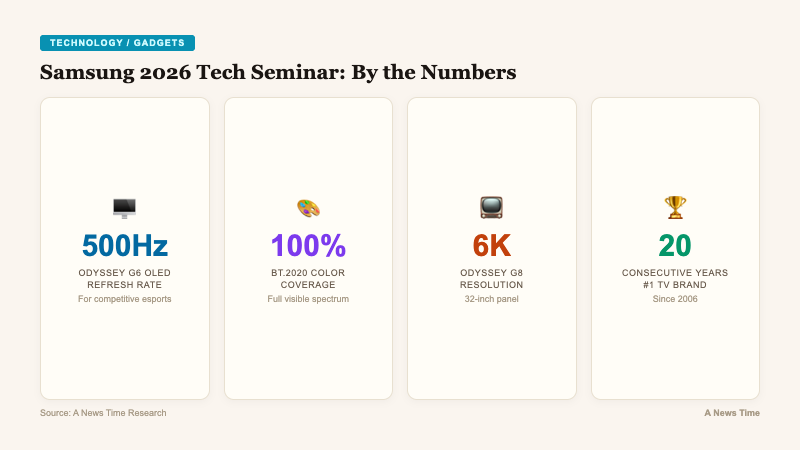Click the 32-inch panel caption
This screenshot has height=450, width=800.
pos(491,299)
